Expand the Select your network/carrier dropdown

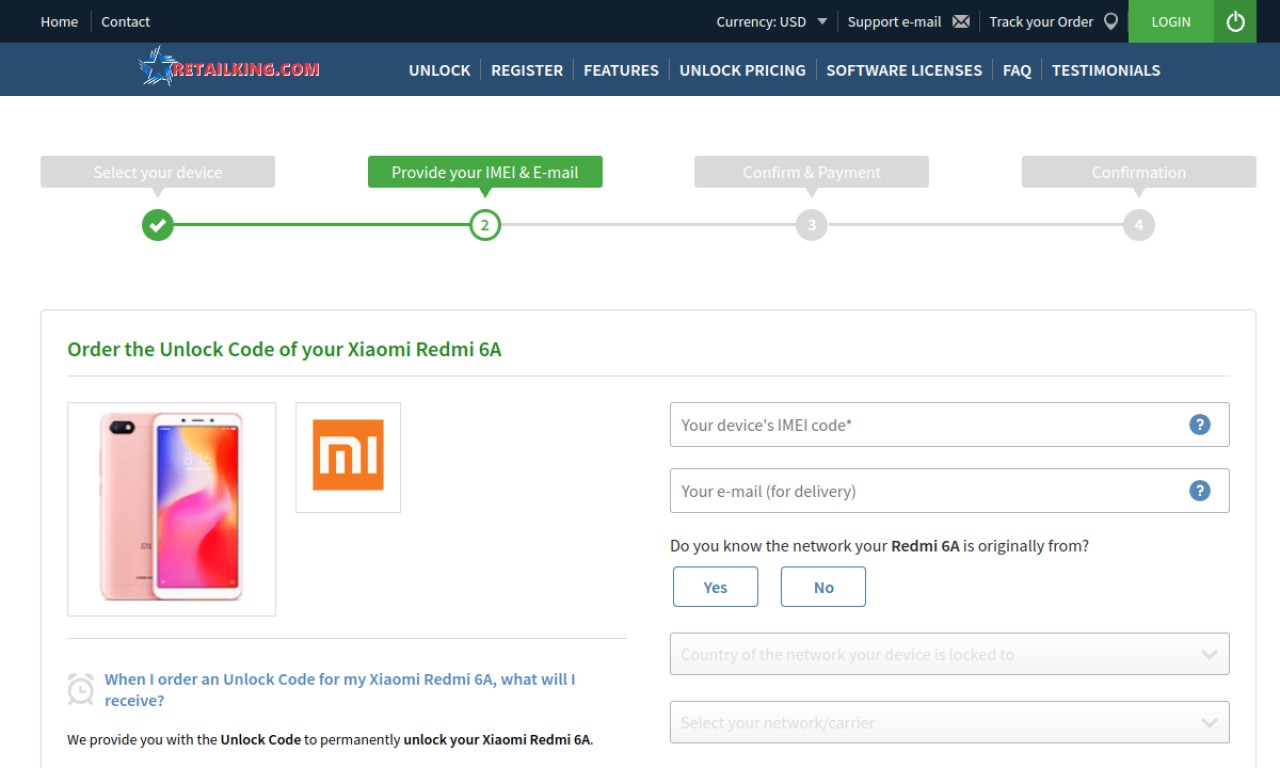[x=949, y=722]
